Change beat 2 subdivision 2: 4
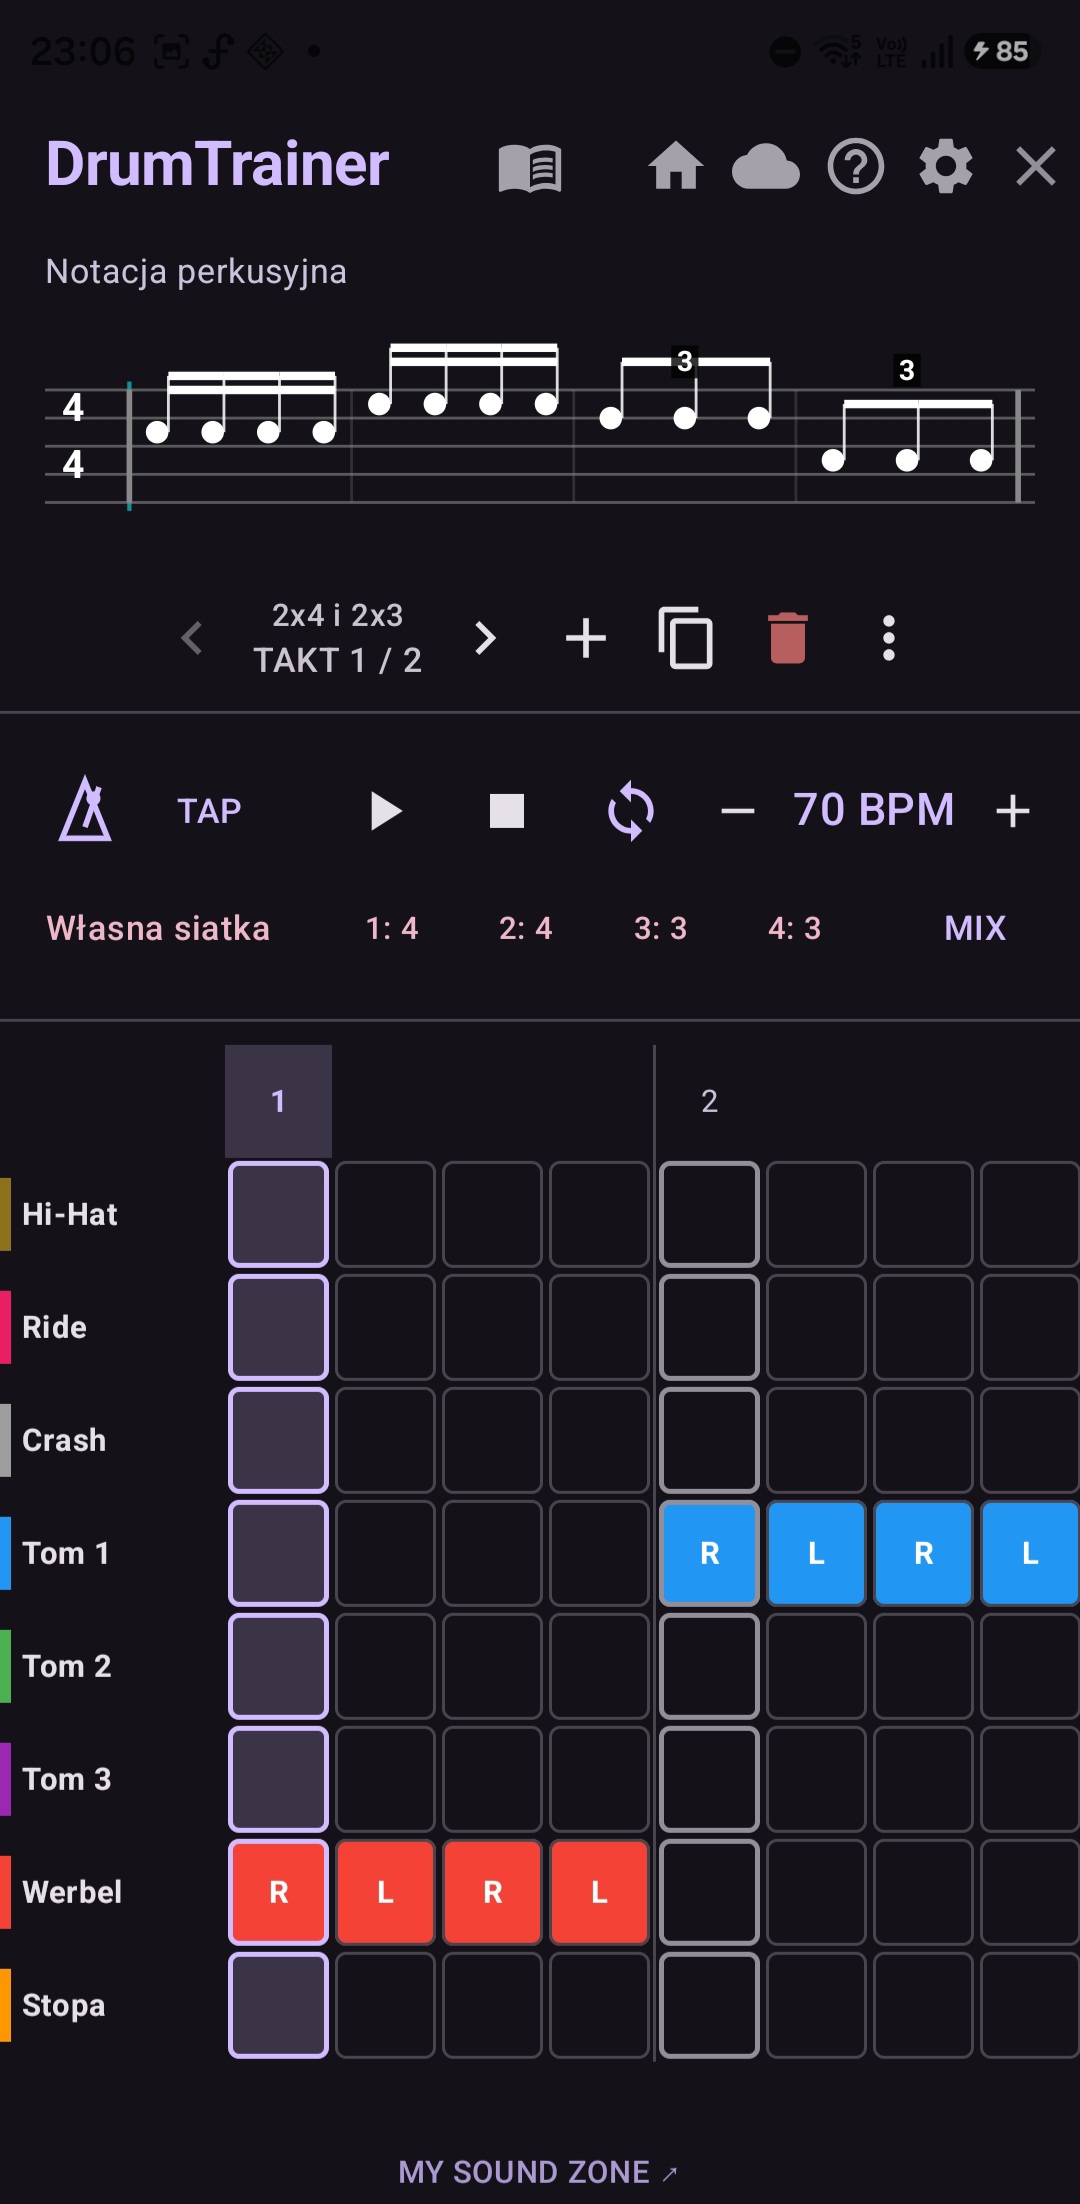 pyautogui.click(x=526, y=928)
